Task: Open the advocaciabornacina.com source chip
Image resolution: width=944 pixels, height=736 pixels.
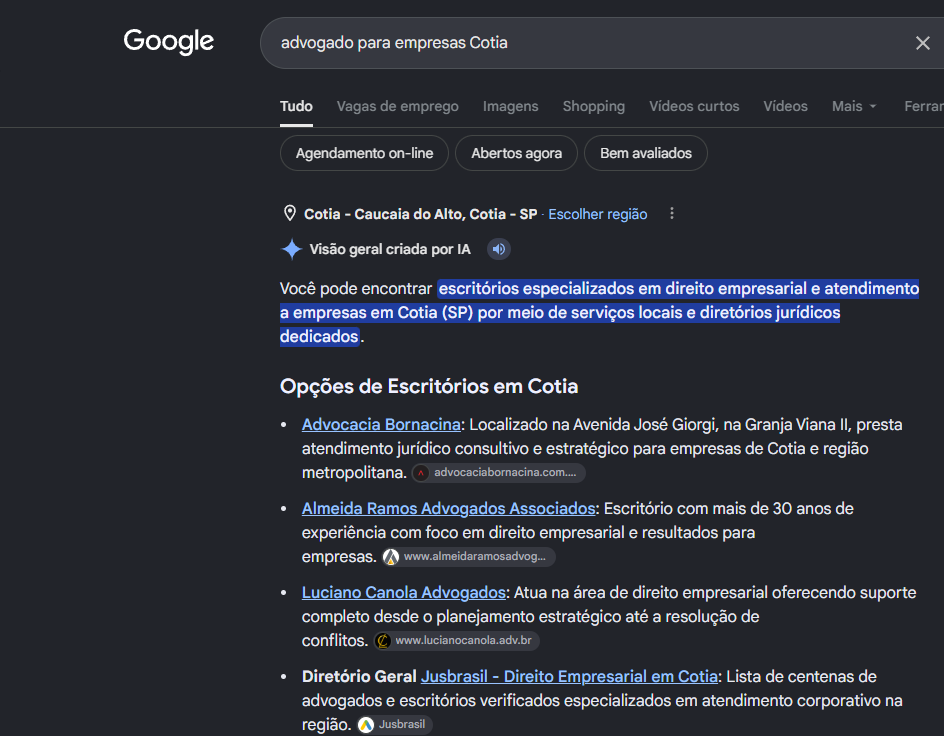Action: click(x=498, y=472)
